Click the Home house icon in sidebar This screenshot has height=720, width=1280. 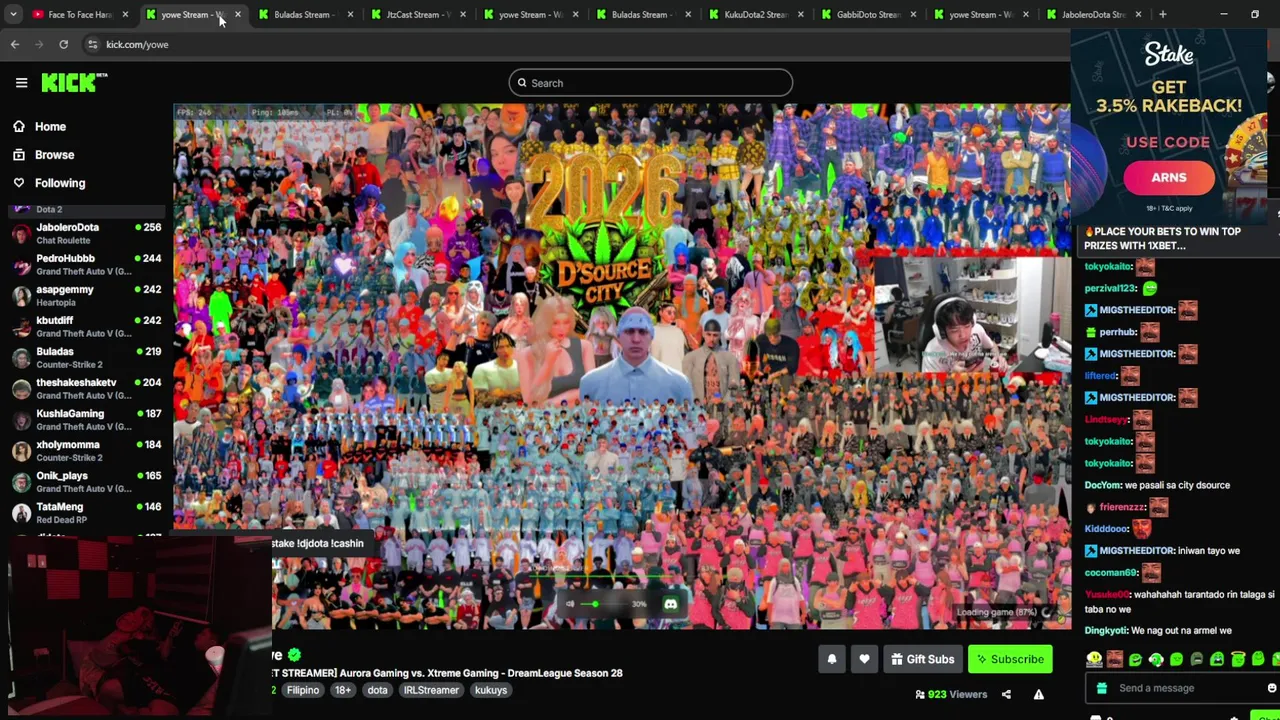[x=19, y=127]
